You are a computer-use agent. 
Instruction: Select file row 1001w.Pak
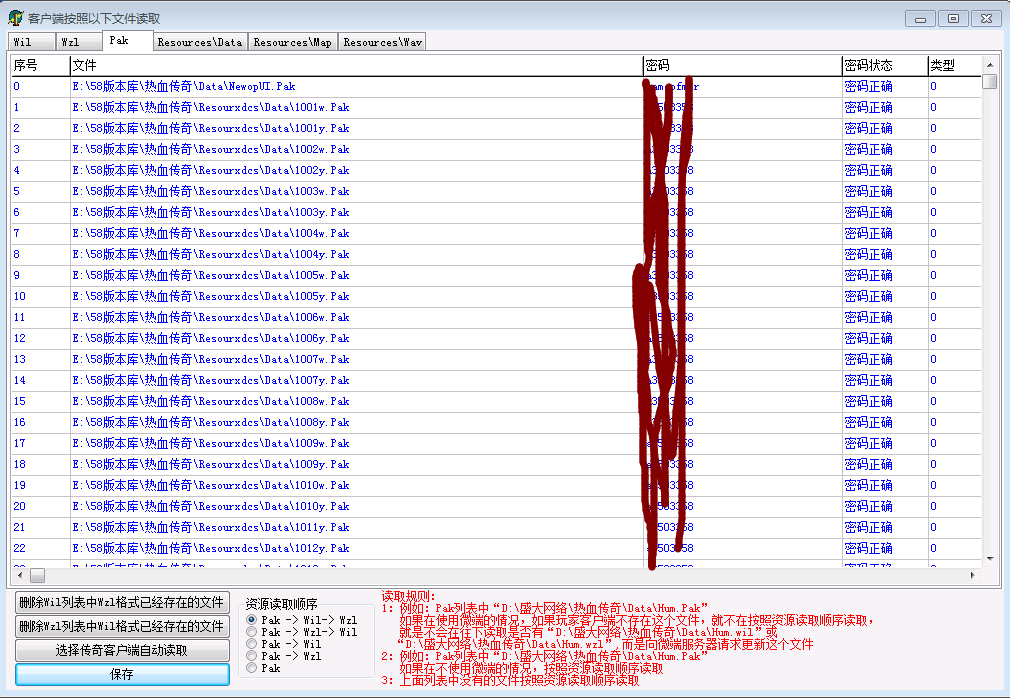(496, 108)
